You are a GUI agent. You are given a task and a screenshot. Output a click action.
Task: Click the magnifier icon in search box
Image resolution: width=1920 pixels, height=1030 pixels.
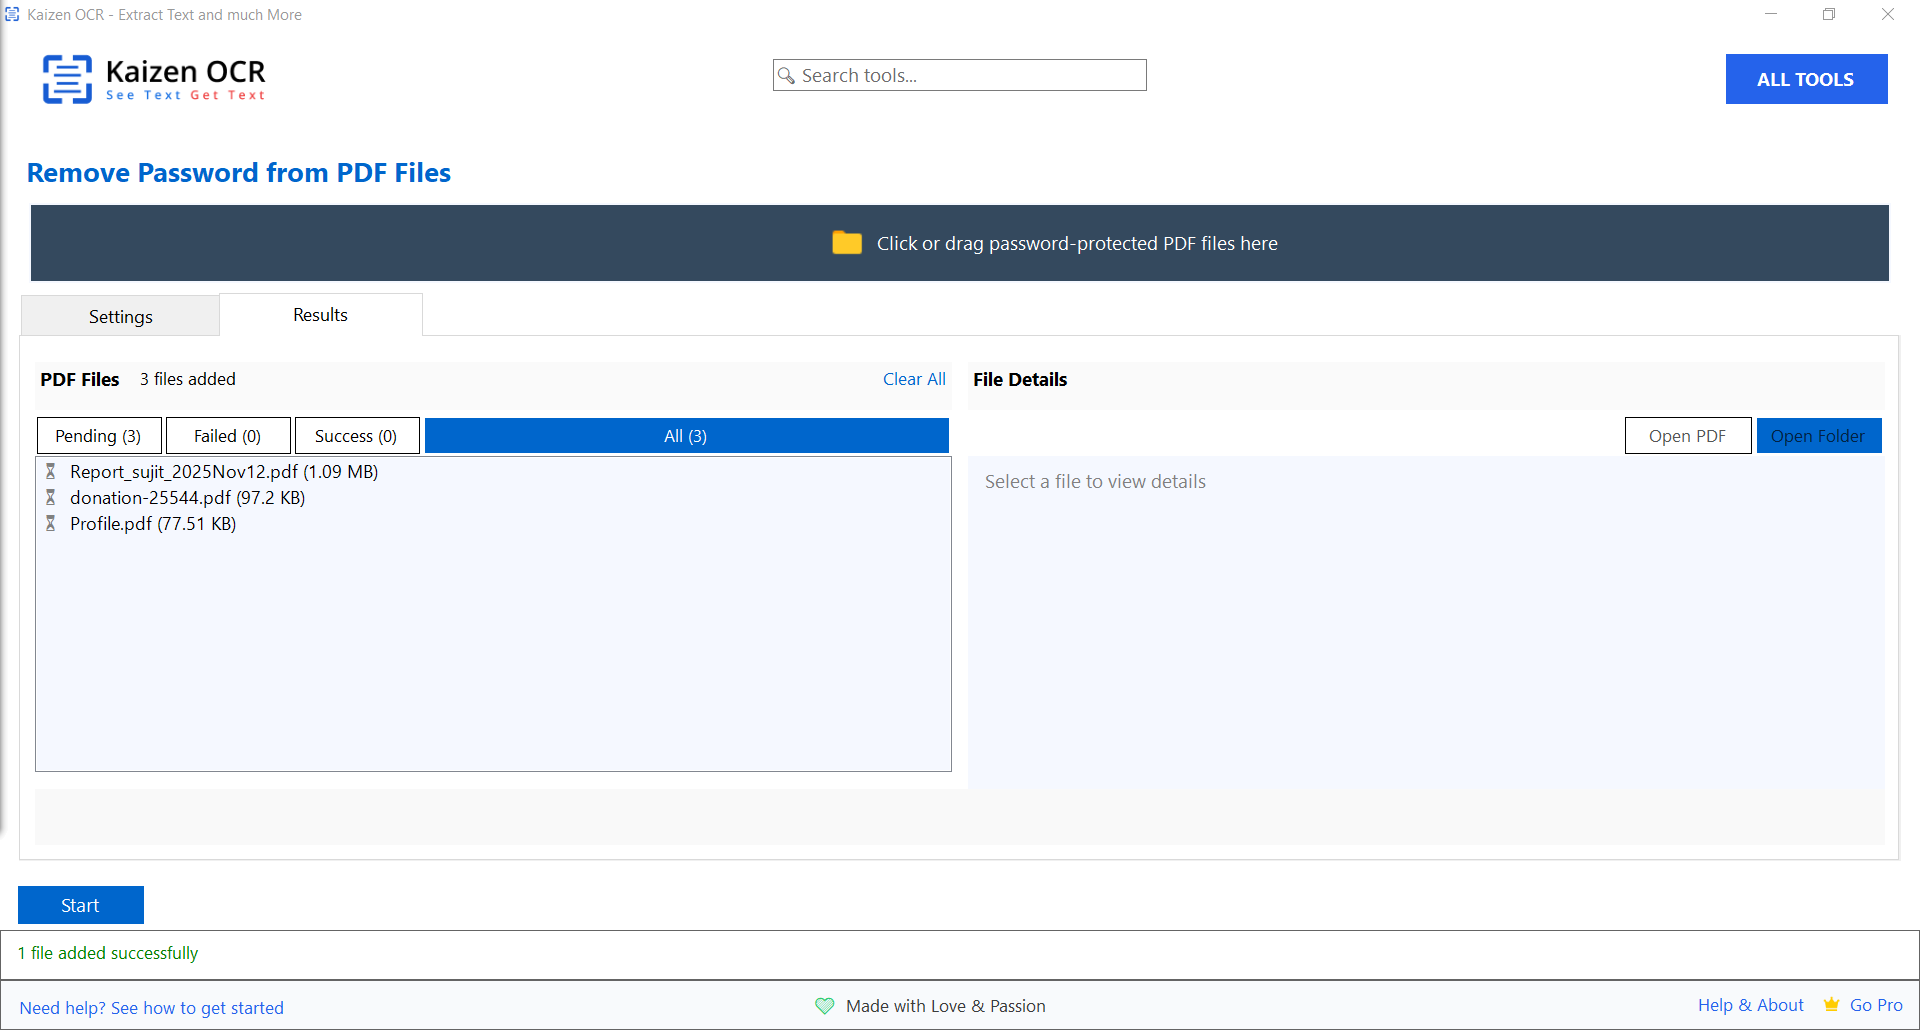coord(787,76)
